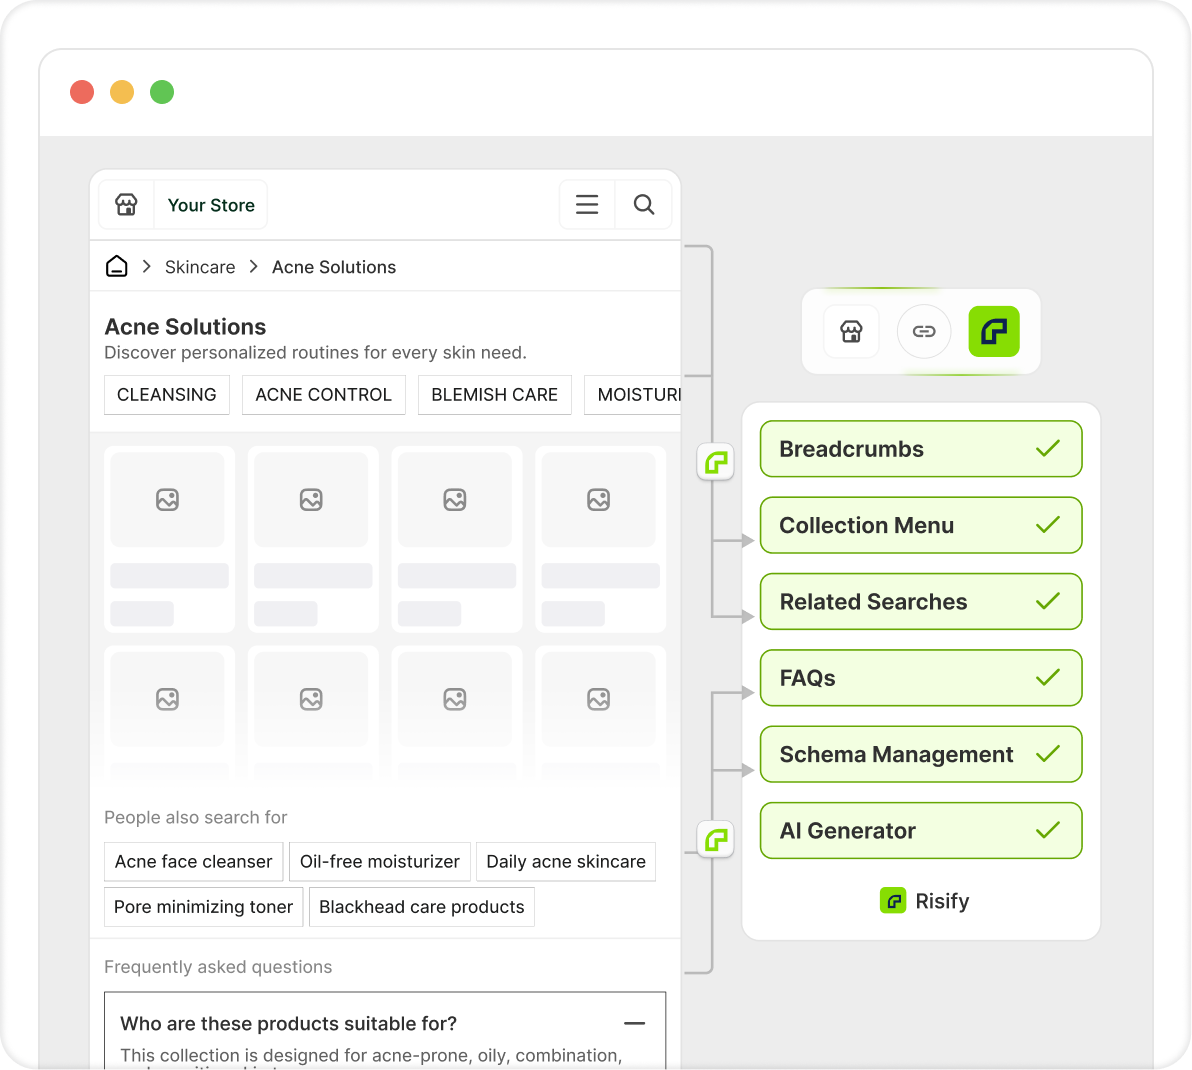Select the green Risify badge icon
This screenshot has width=1192, height=1070.
coord(993,331)
